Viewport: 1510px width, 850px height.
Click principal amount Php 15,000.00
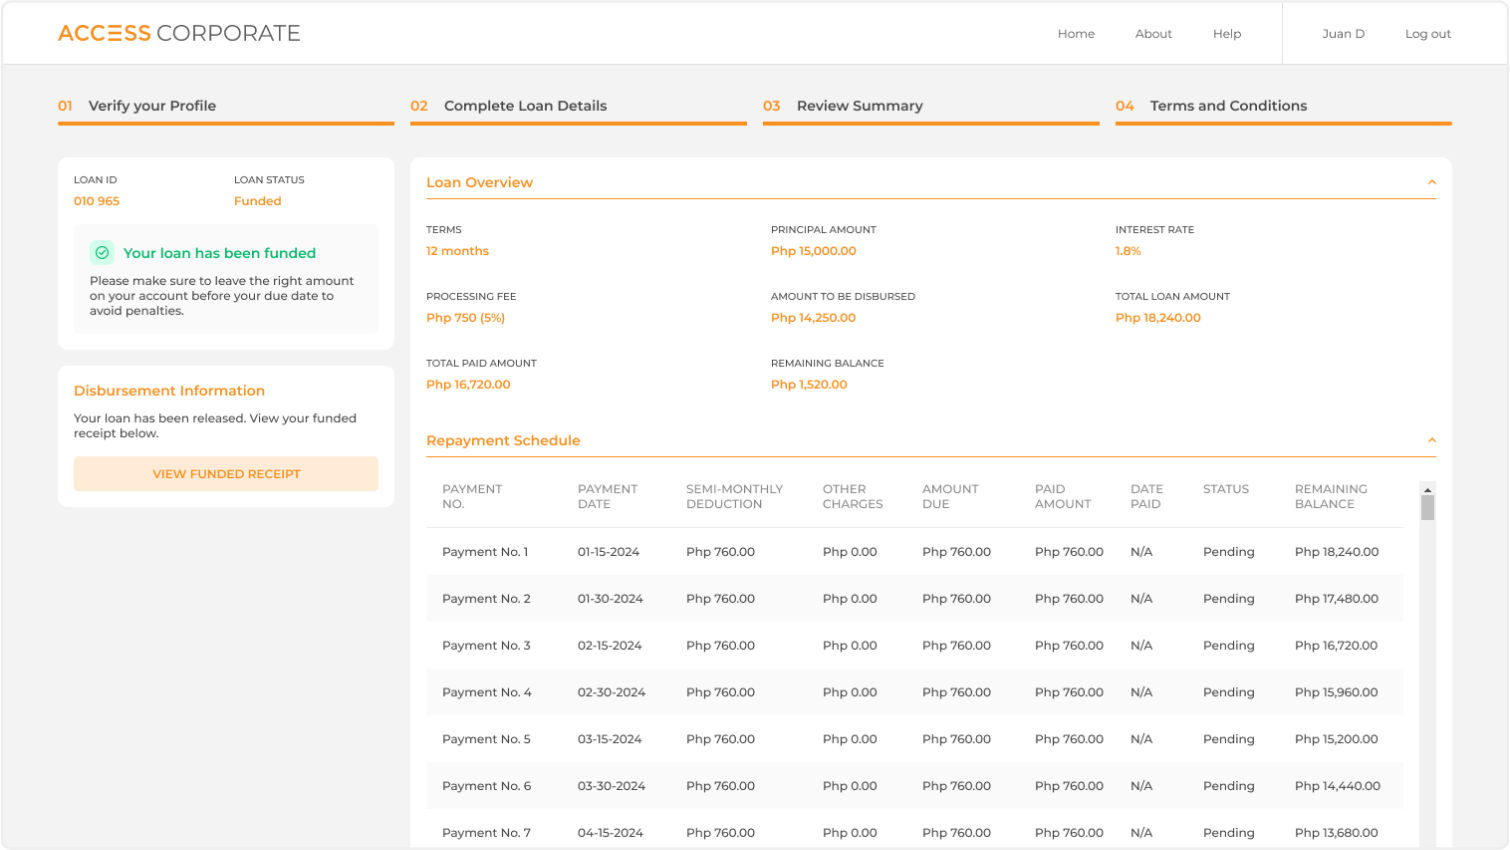tap(813, 251)
